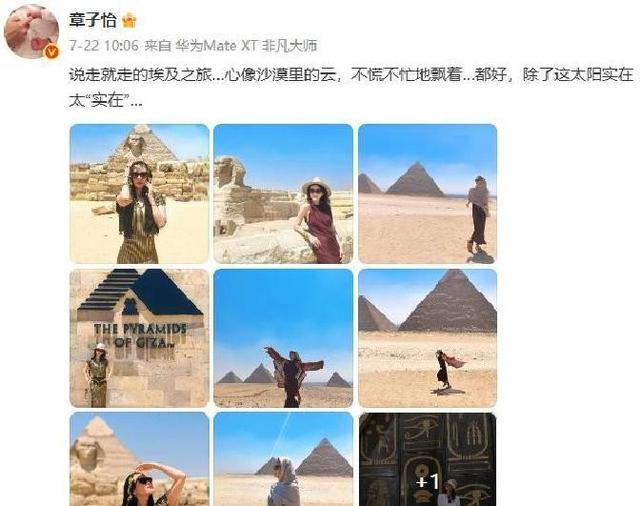The width and height of the screenshot is (640, 506).
Task: Open the +1 hieroglyph door photo
Action: pyautogui.click(x=427, y=459)
